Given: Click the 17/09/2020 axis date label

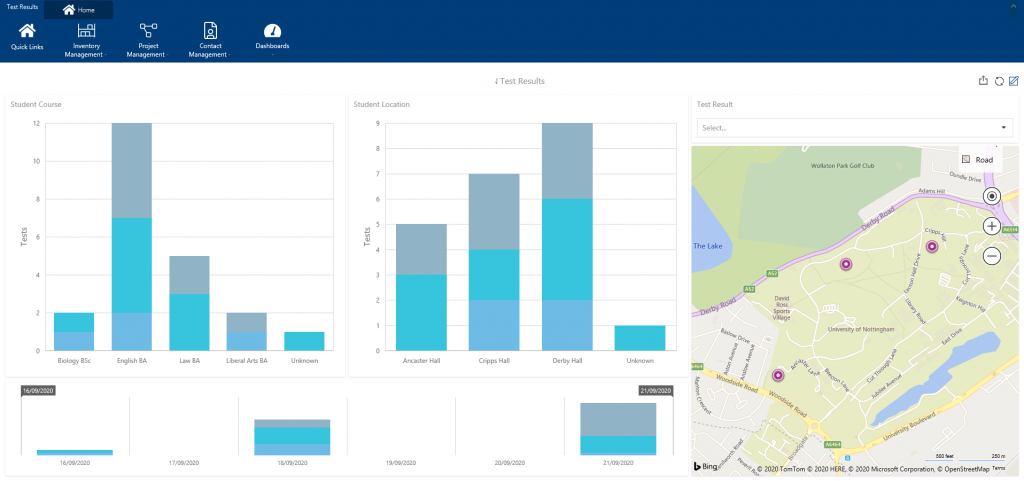Looking at the screenshot, I should (x=184, y=463).
